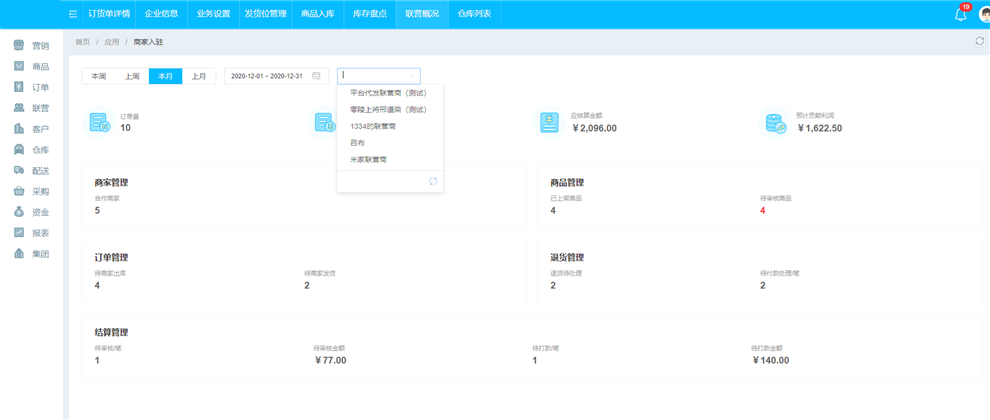The image size is (990, 420).
Task: Select the 本月 period option
Action: click(x=165, y=76)
